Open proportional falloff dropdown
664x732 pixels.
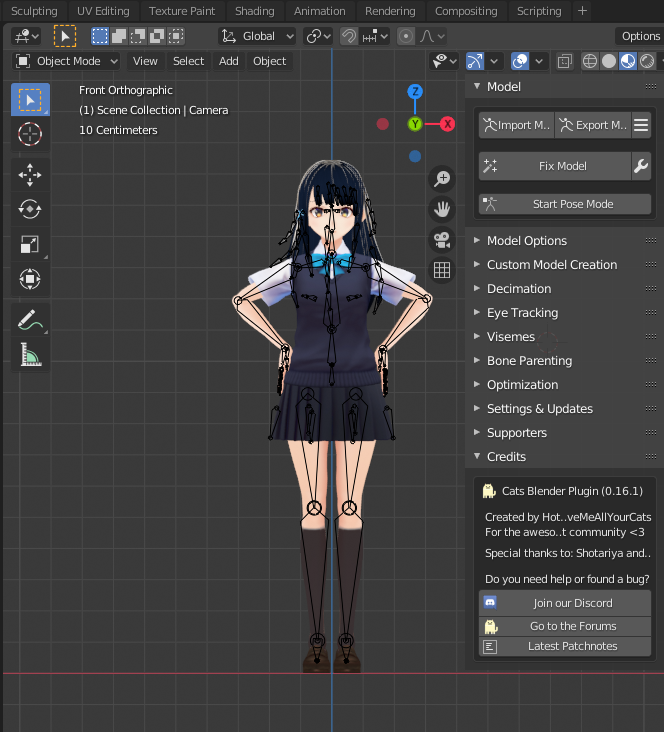click(x=432, y=36)
